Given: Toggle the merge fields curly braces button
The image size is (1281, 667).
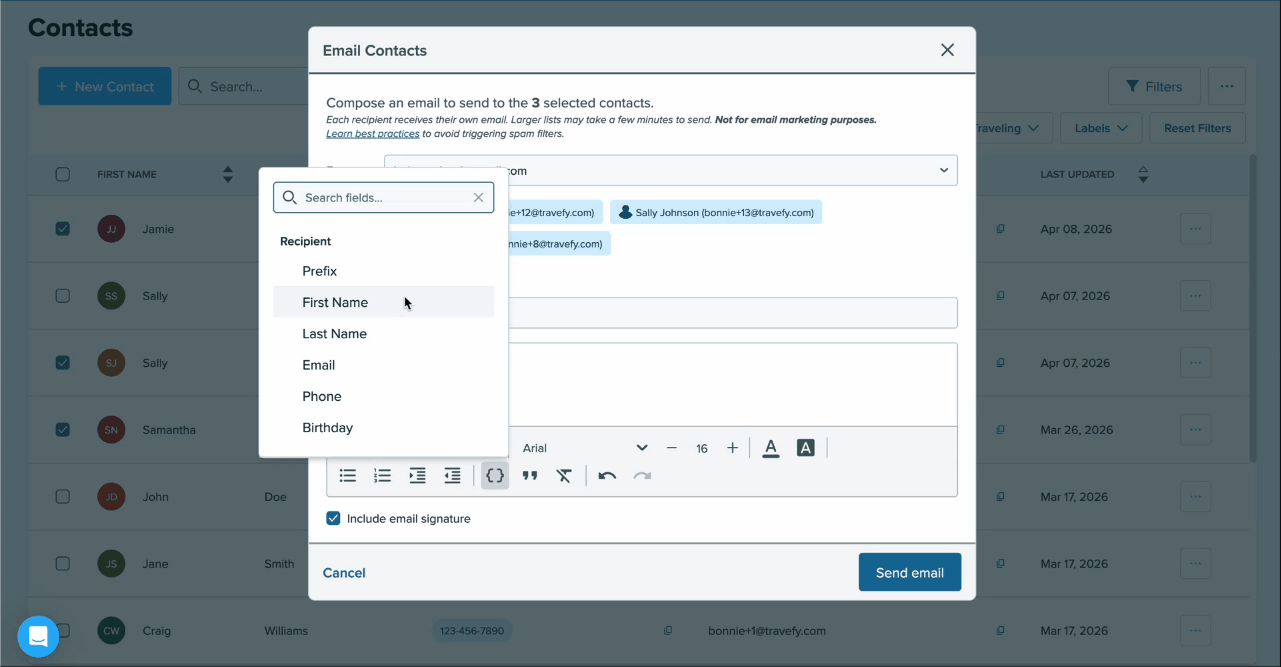Looking at the screenshot, I should pyautogui.click(x=495, y=476).
